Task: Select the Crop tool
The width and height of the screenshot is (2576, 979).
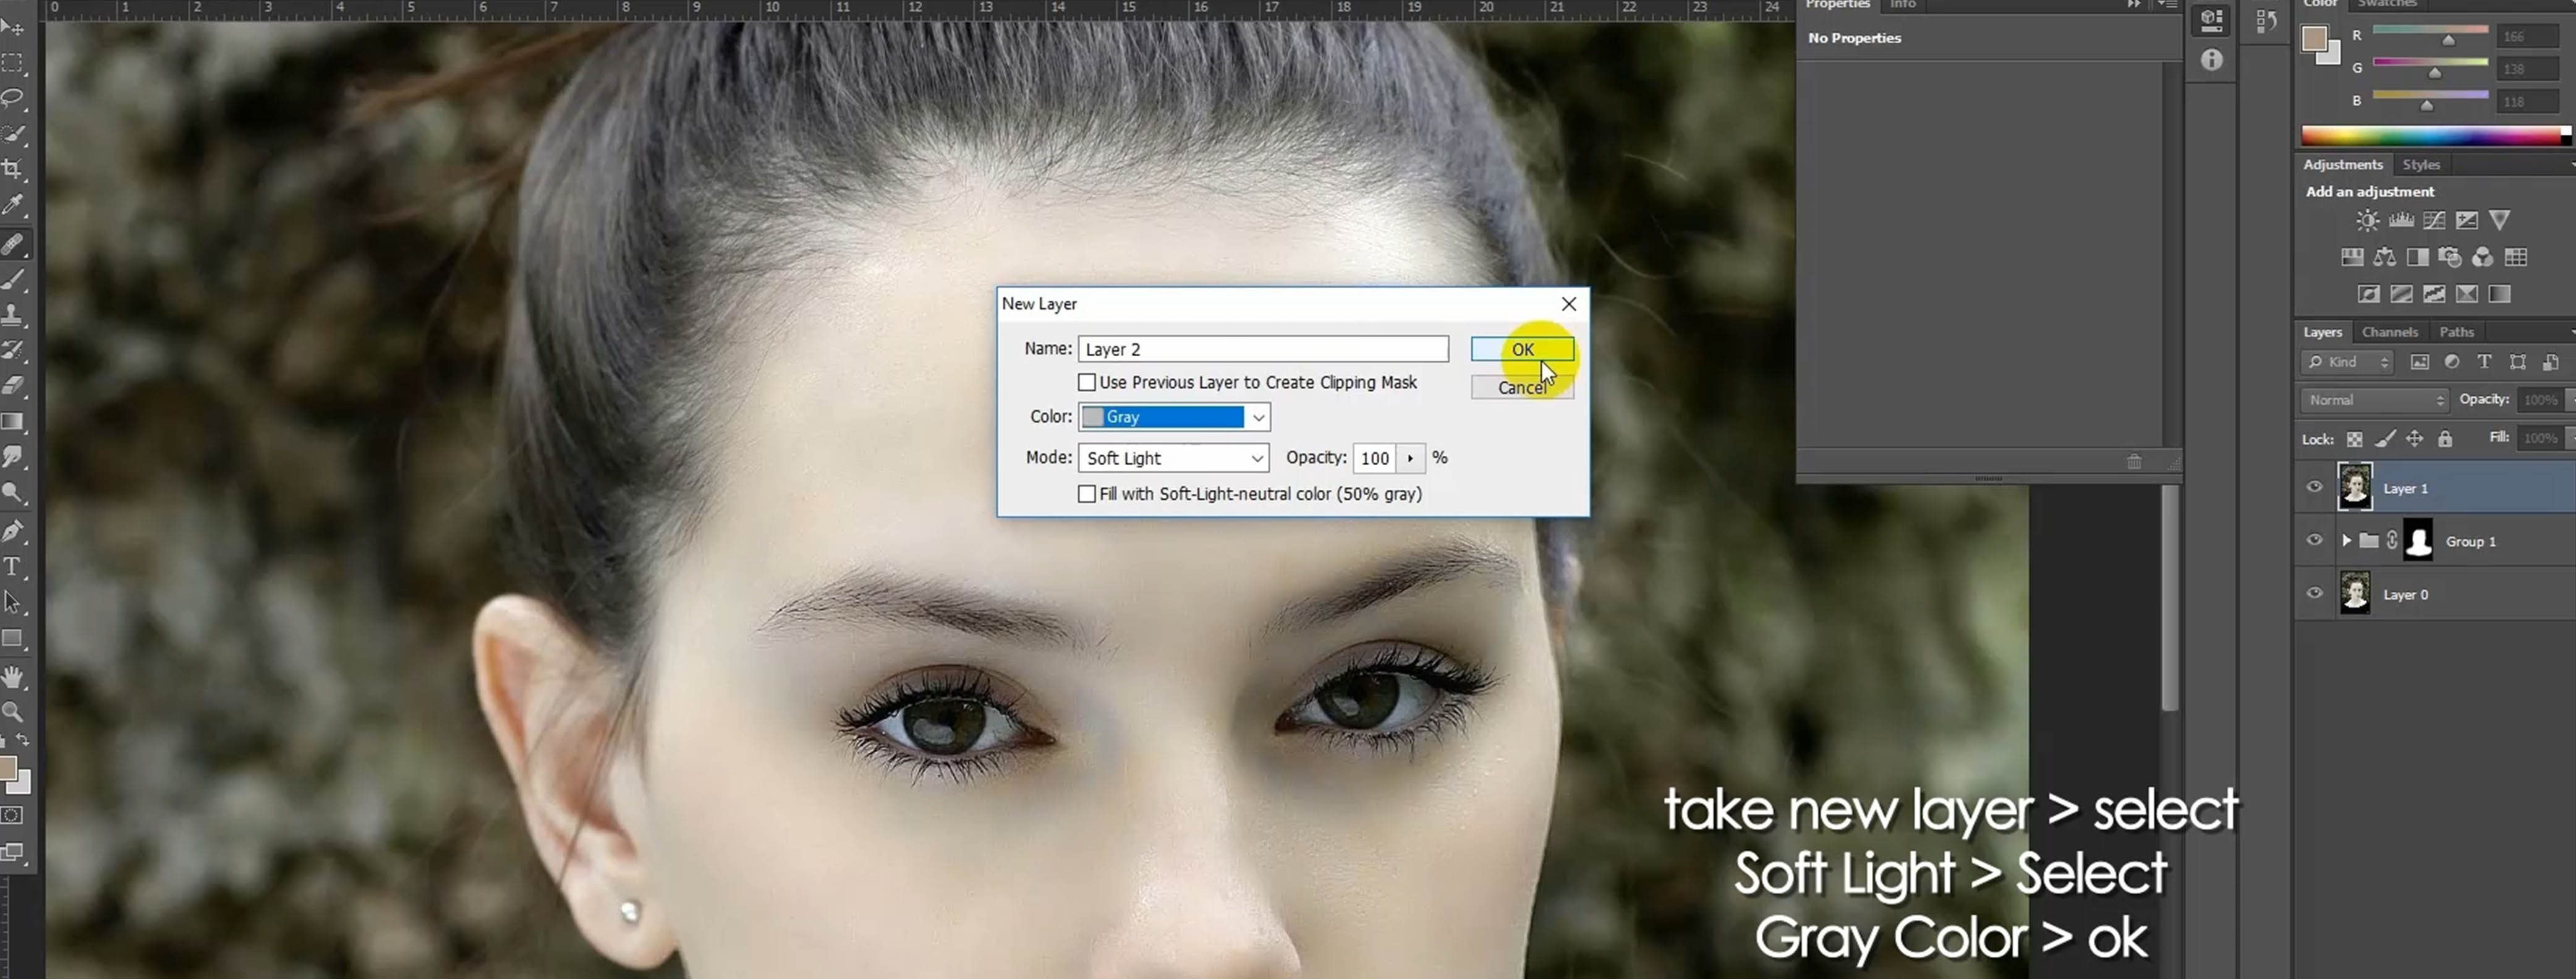Action: [x=13, y=169]
